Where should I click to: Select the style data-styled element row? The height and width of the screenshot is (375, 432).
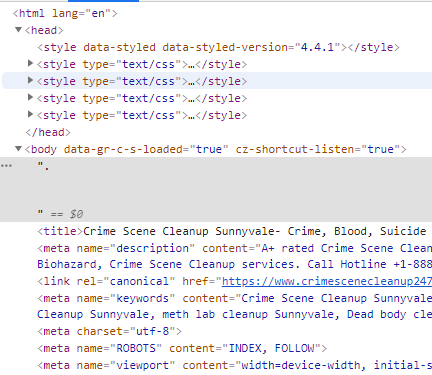click(218, 47)
